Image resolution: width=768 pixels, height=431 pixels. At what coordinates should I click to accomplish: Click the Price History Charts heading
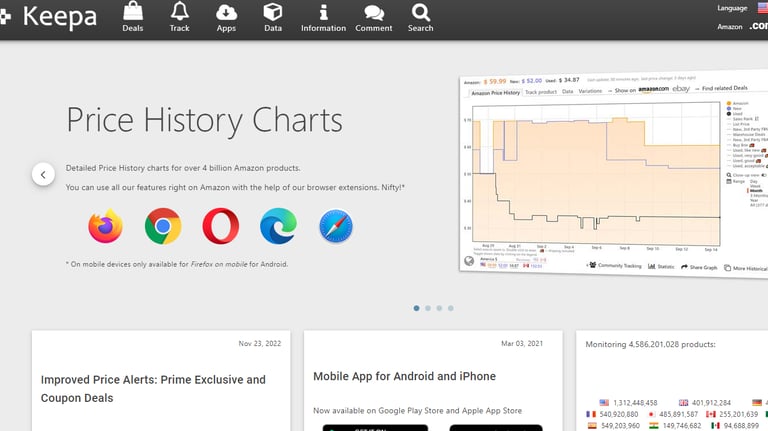coord(205,120)
